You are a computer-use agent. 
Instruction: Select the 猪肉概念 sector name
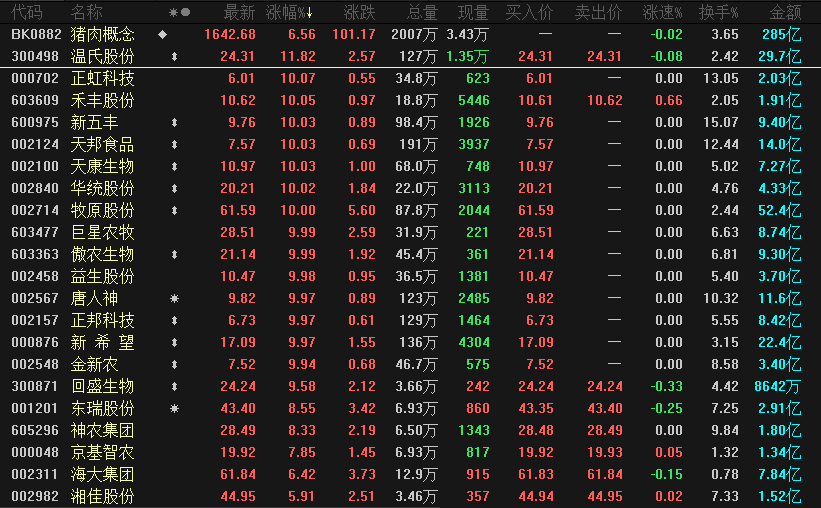point(103,35)
